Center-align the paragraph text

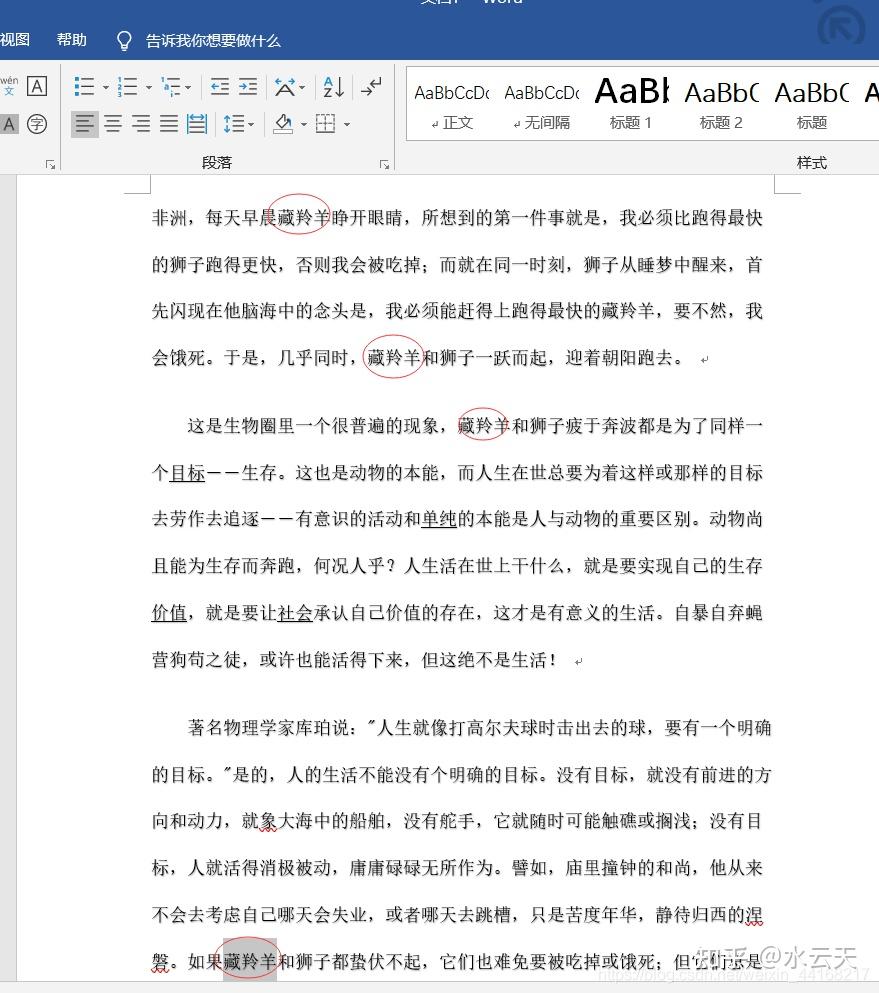(x=113, y=123)
